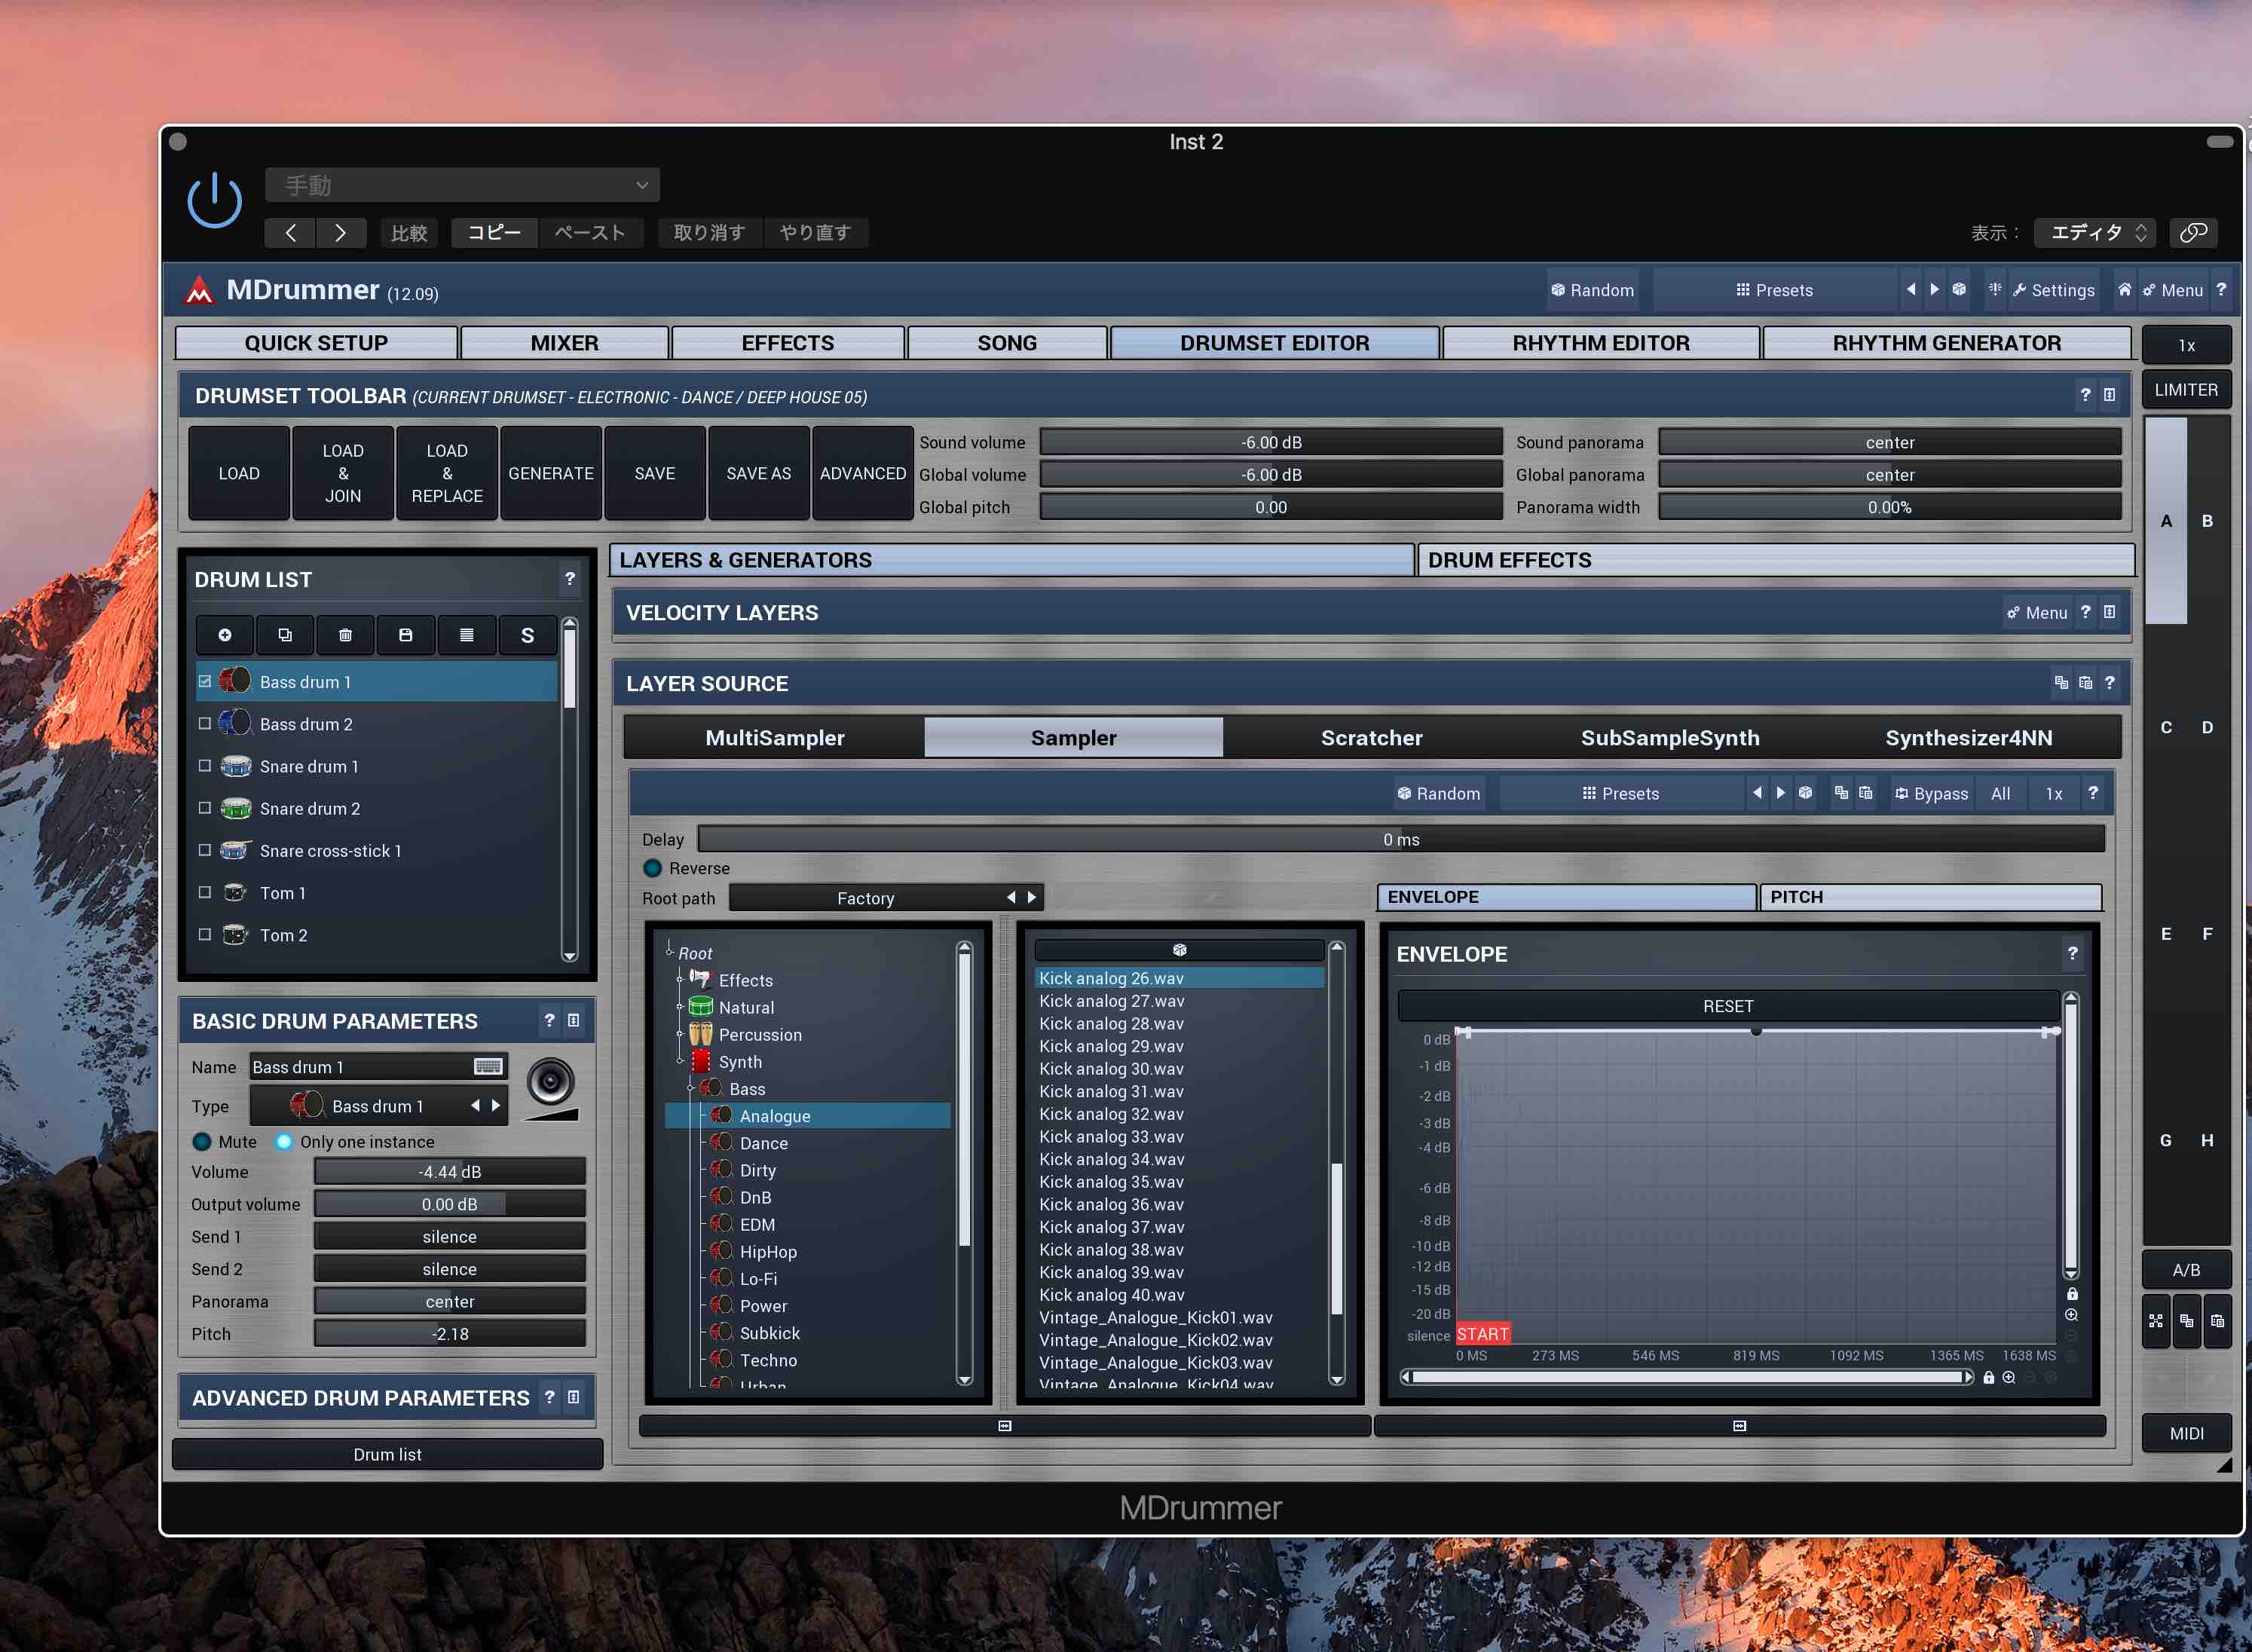Click the floppy save drum icon
2252x1652 pixels.
click(x=405, y=635)
